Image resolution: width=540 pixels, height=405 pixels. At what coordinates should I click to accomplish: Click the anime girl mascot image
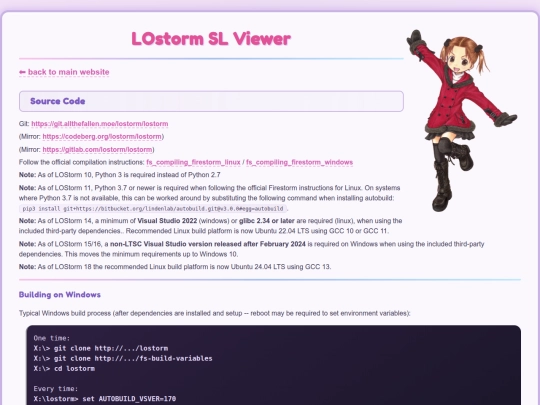tap(461, 120)
